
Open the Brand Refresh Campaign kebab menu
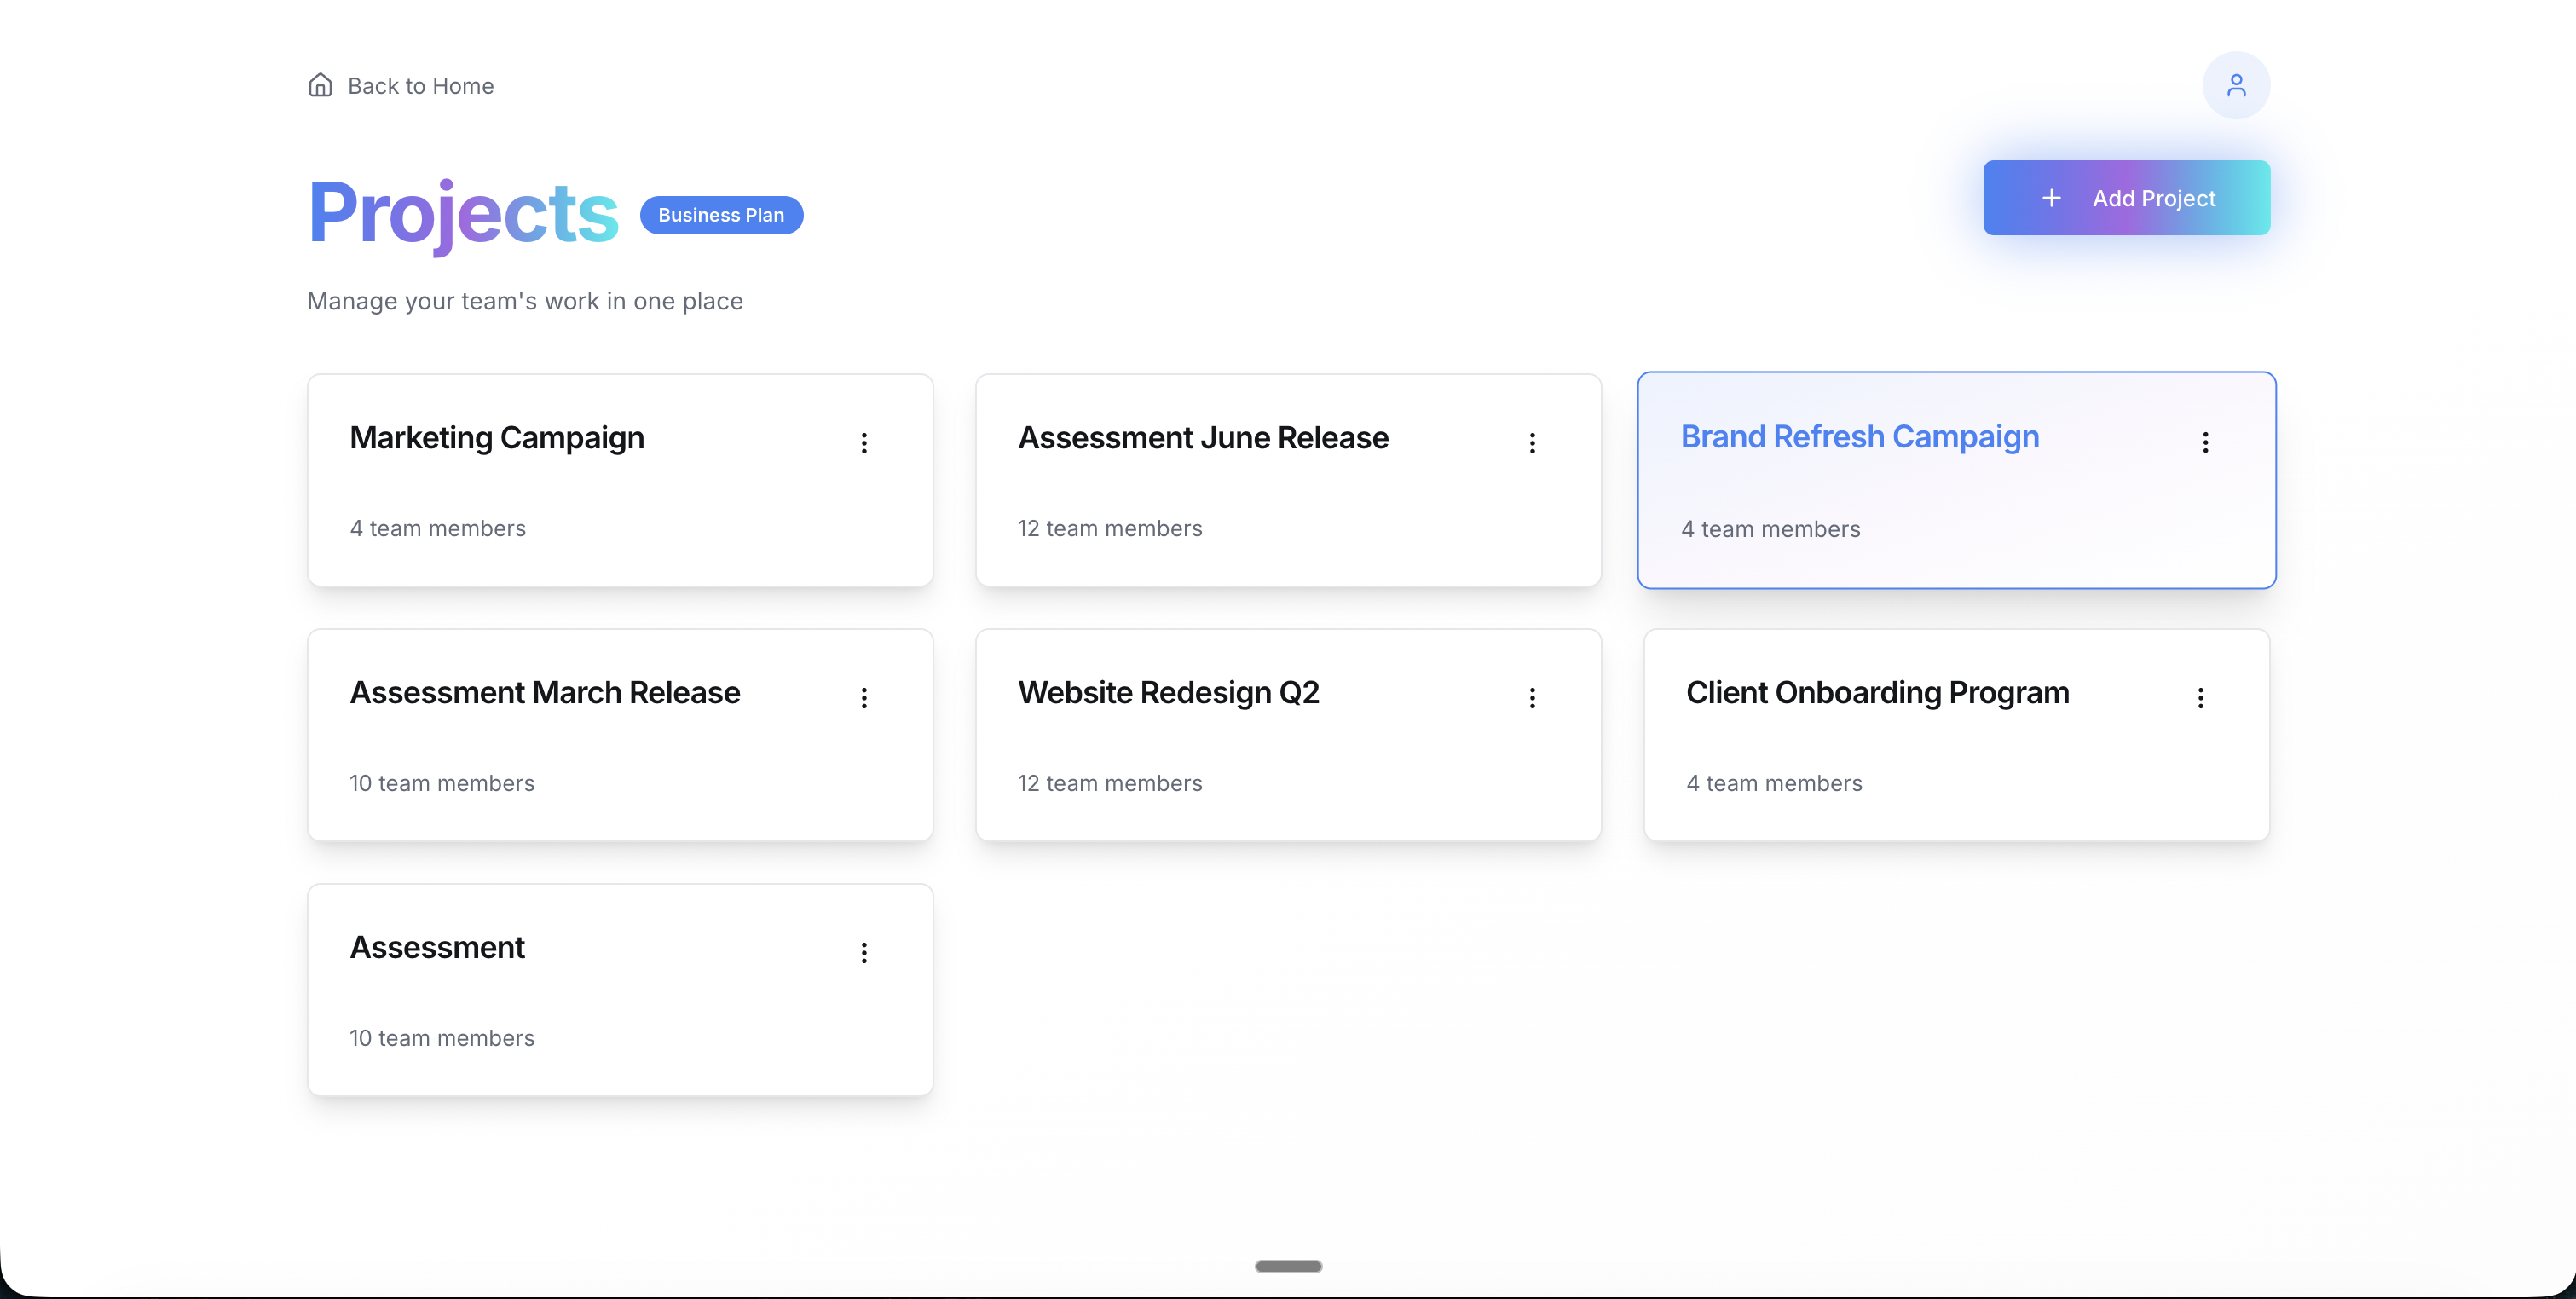(2205, 442)
